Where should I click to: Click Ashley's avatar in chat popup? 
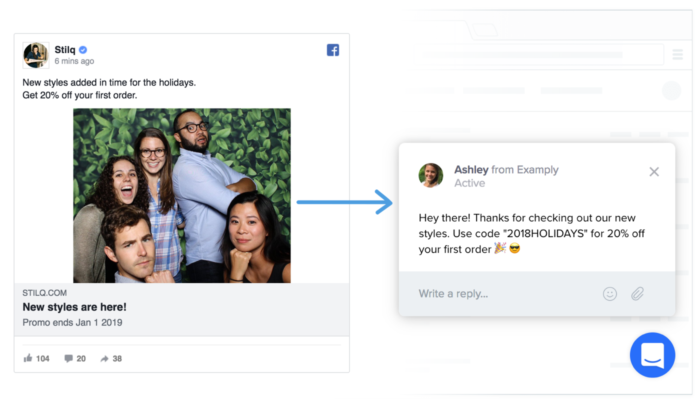431,175
